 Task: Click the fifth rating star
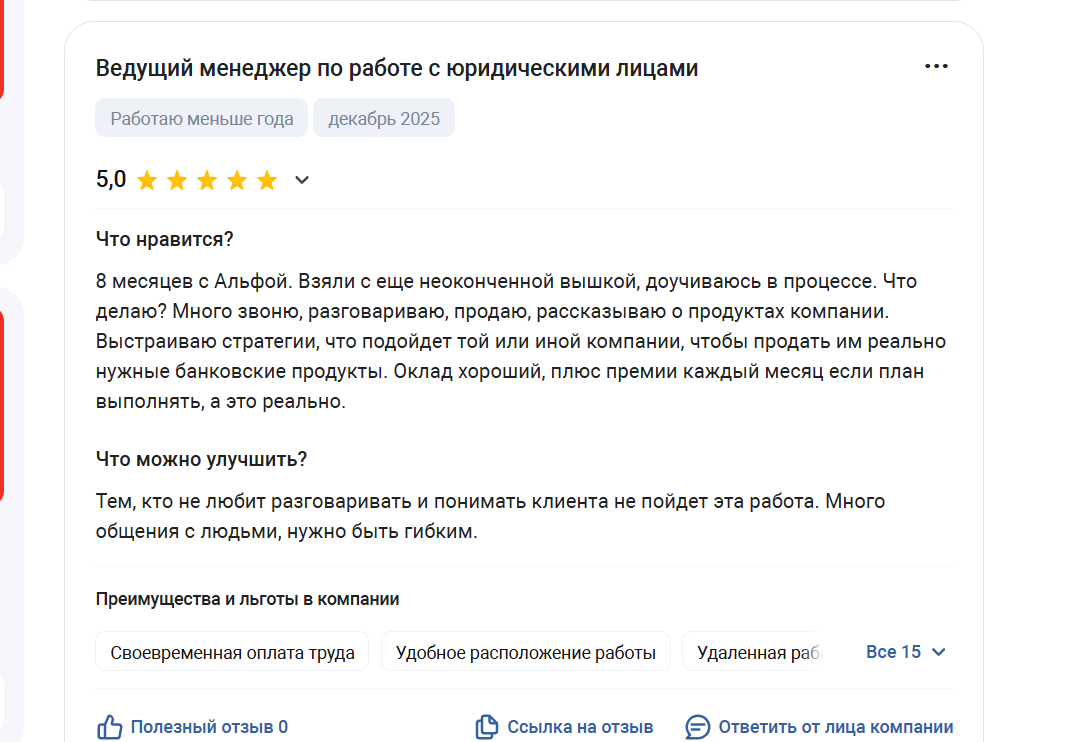(267, 181)
